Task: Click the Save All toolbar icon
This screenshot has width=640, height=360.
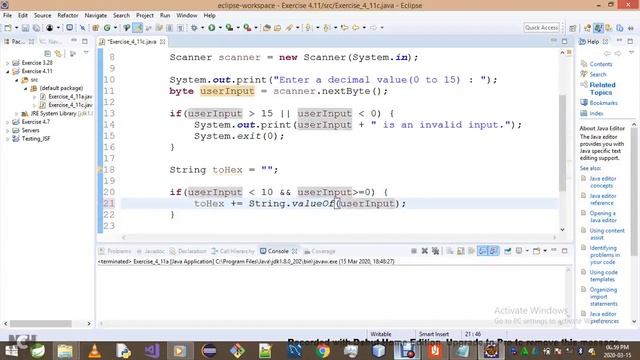Action: tap(36, 28)
